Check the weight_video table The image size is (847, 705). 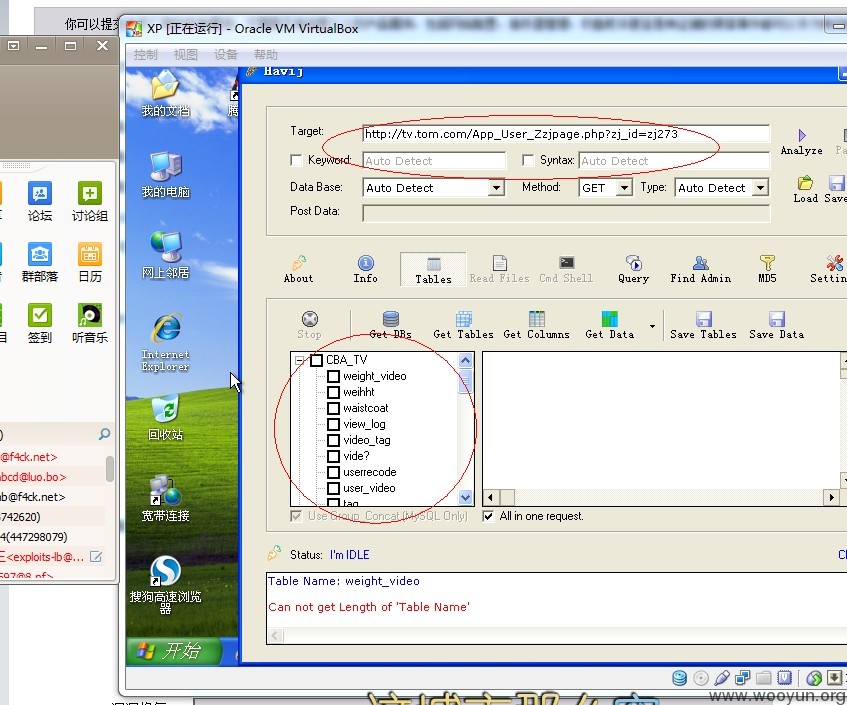[x=333, y=376]
